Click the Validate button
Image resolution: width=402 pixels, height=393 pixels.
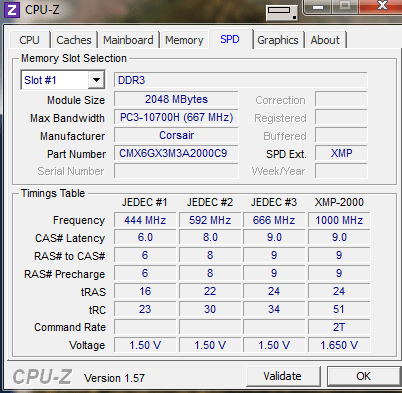pyautogui.click(x=283, y=376)
